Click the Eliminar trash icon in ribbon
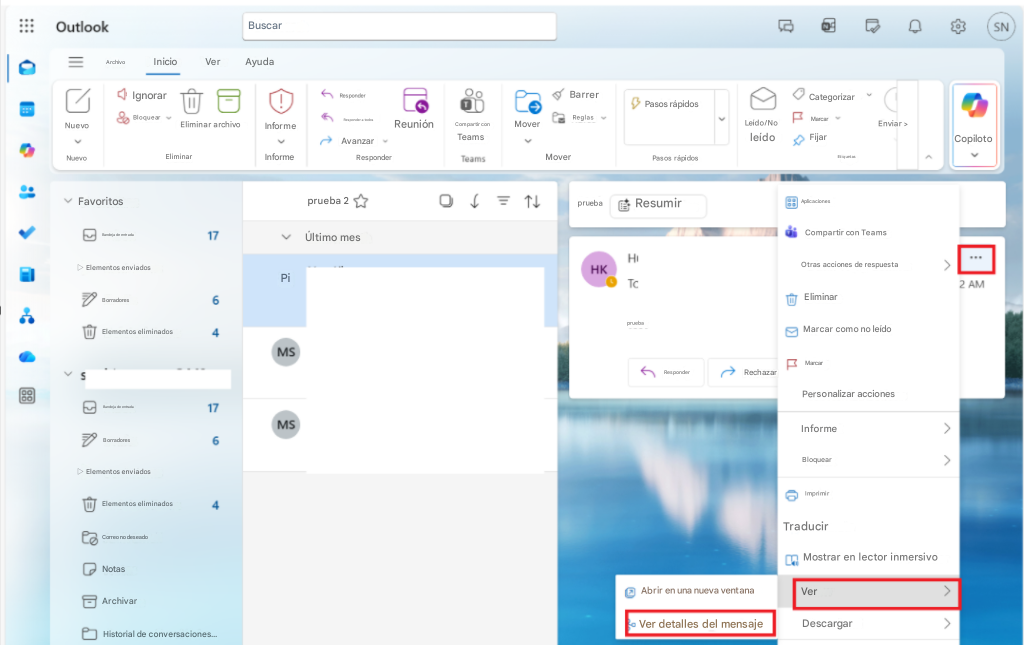This screenshot has width=1024, height=645. [x=191, y=101]
